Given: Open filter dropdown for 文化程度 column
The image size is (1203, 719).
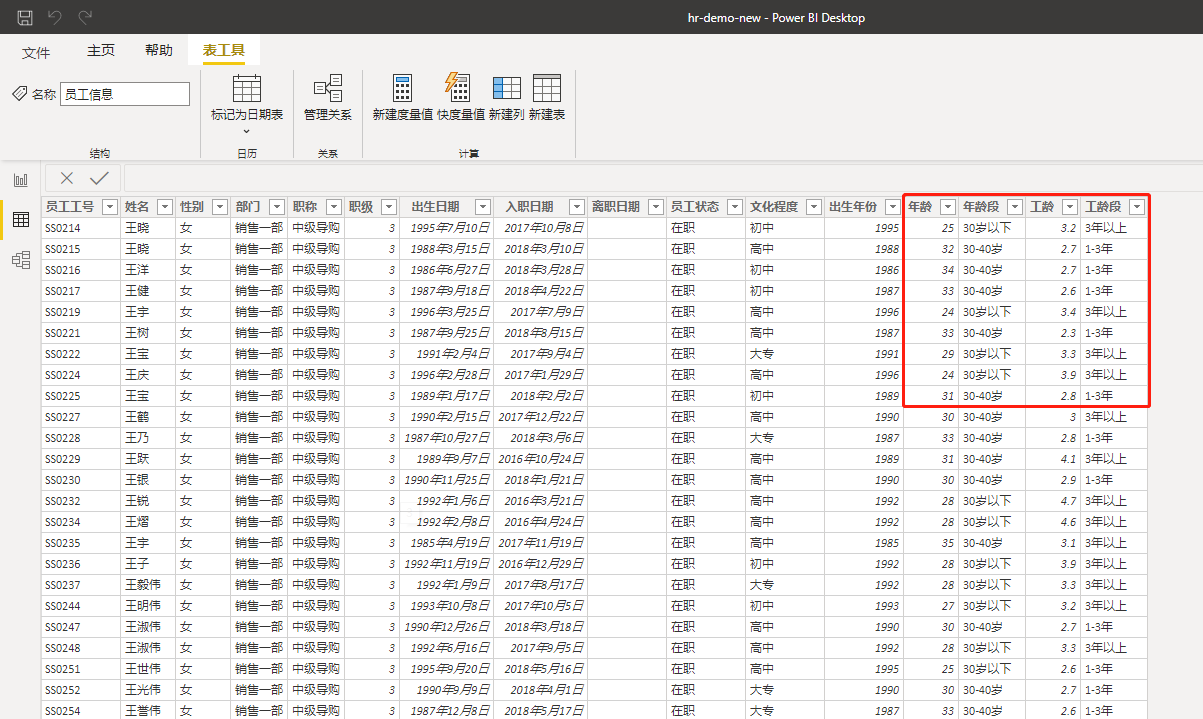Looking at the screenshot, I should pyautogui.click(x=812, y=207).
